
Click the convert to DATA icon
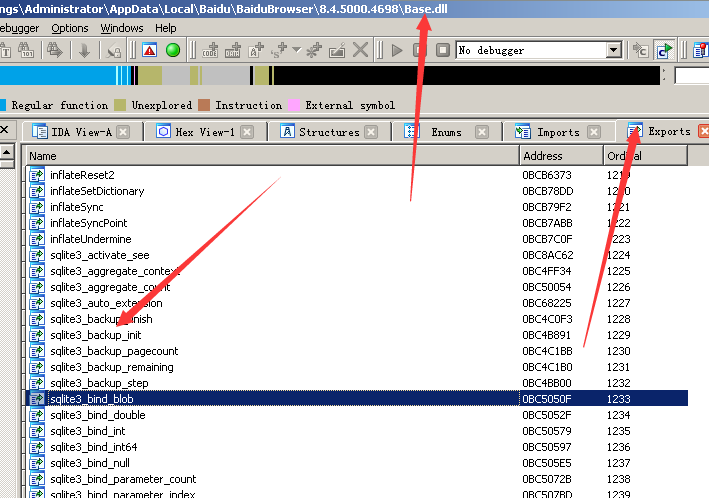point(233,50)
